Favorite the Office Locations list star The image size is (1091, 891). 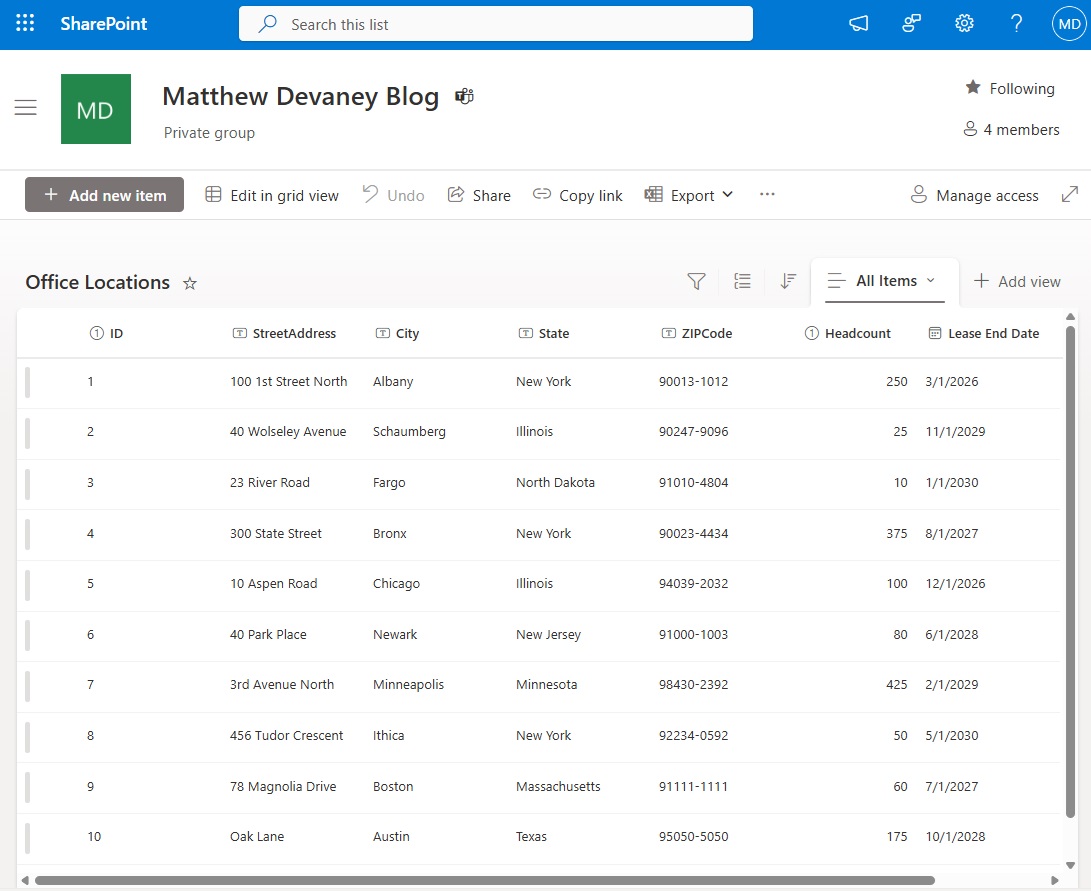coord(190,283)
